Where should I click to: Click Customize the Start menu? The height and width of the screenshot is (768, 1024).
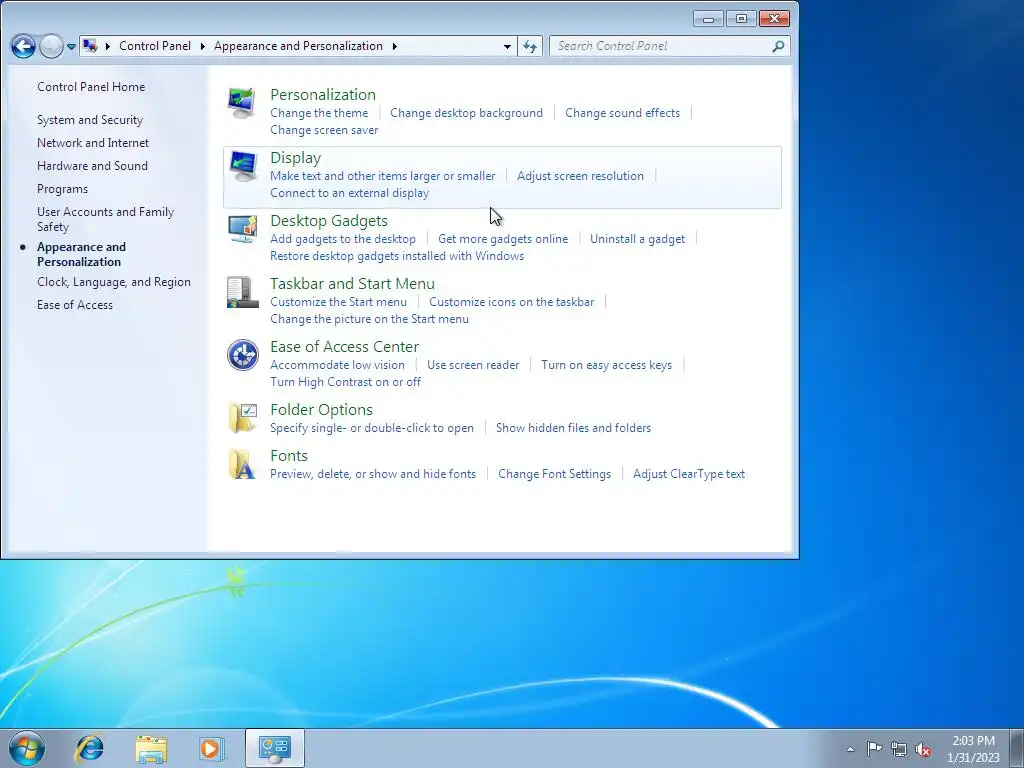click(338, 302)
